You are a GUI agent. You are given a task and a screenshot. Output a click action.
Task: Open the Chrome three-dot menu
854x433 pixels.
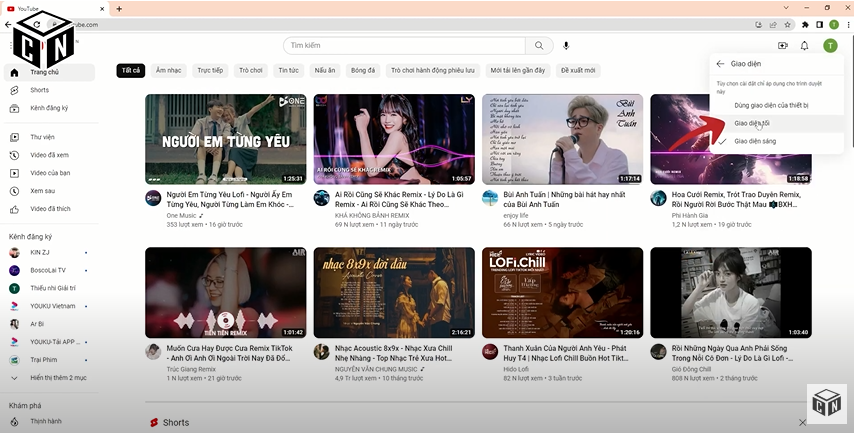[847, 24]
